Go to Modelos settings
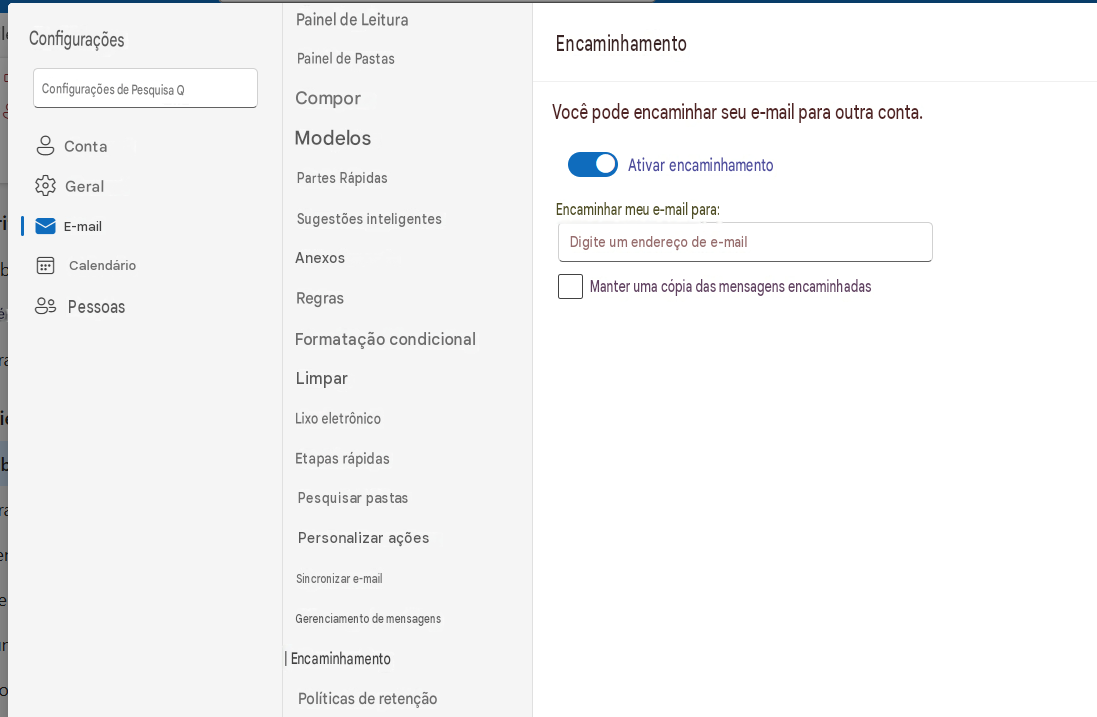The image size is (1097, 717). [333, 138]
